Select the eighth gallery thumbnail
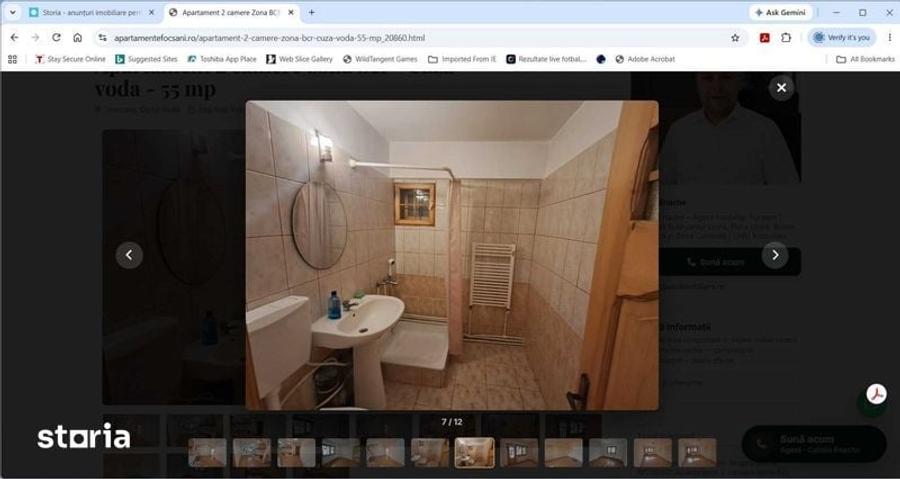Viewport: 900px width, 479px height. [x=519, y=453]
